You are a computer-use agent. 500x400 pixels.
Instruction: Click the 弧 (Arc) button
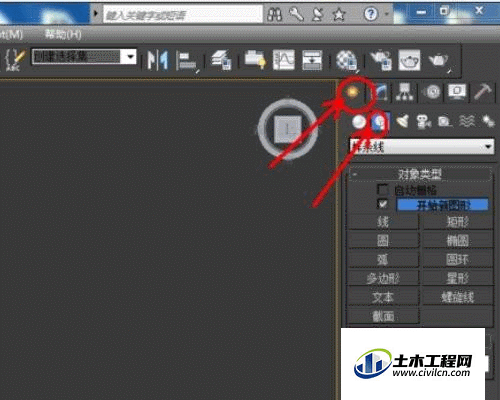(x=383, y=259)
